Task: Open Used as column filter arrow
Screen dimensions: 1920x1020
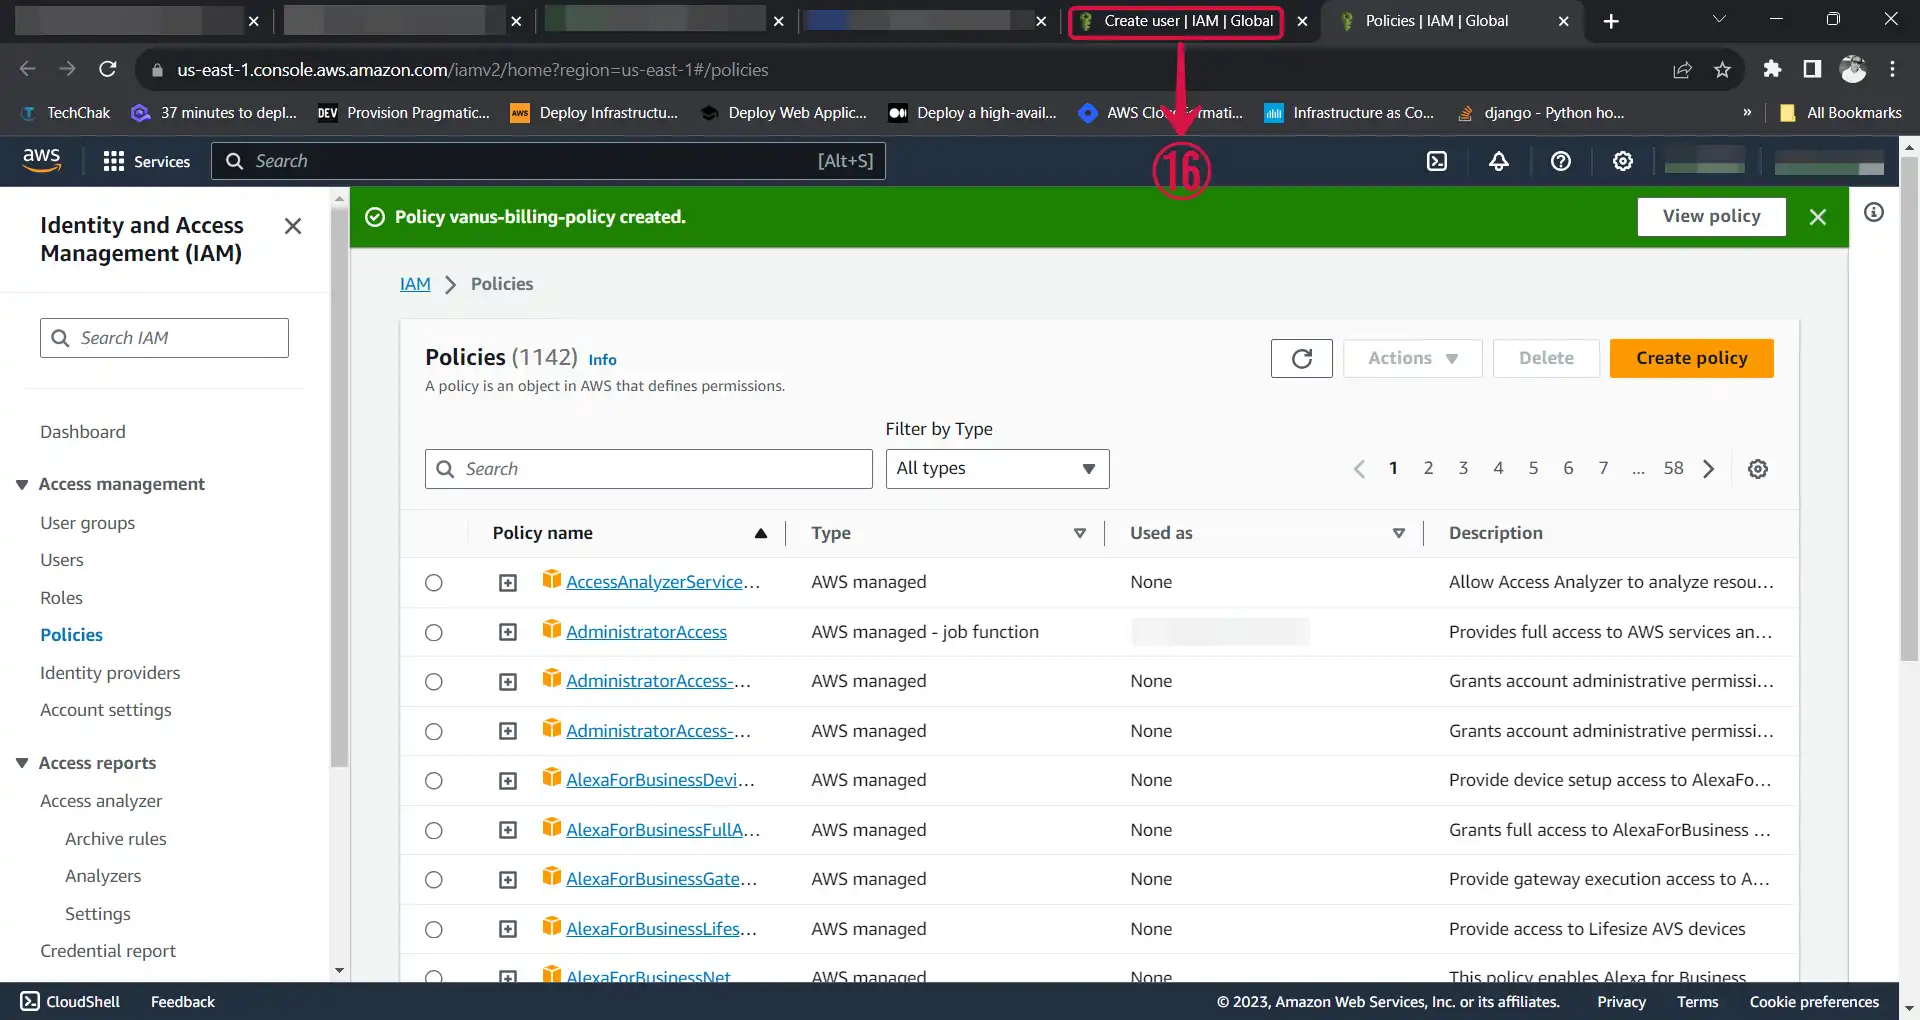Action: coord(1398,533)
